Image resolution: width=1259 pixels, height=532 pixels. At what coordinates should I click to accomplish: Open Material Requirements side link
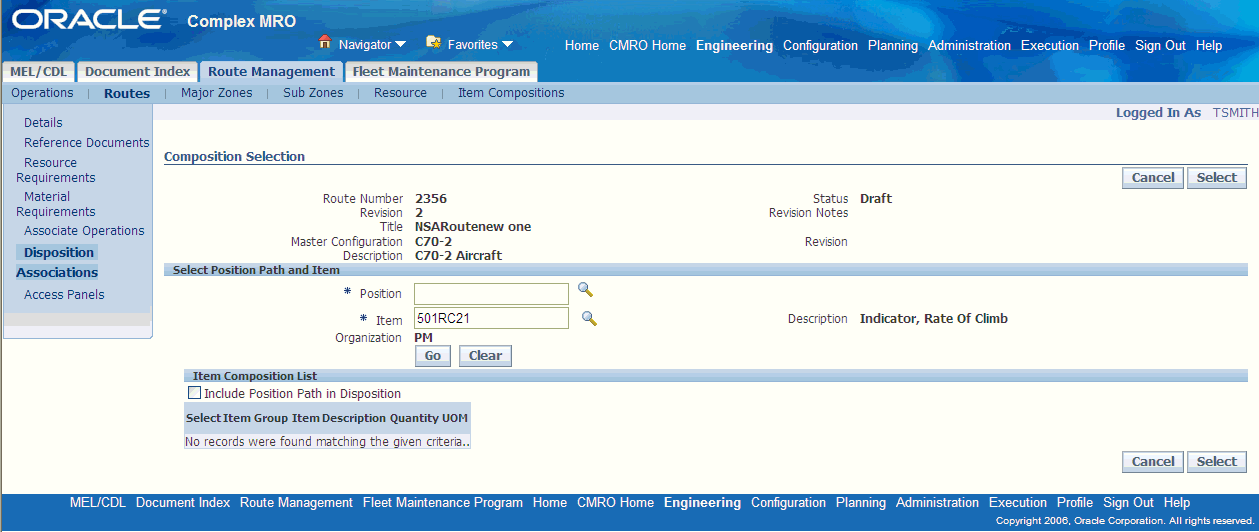56,204
